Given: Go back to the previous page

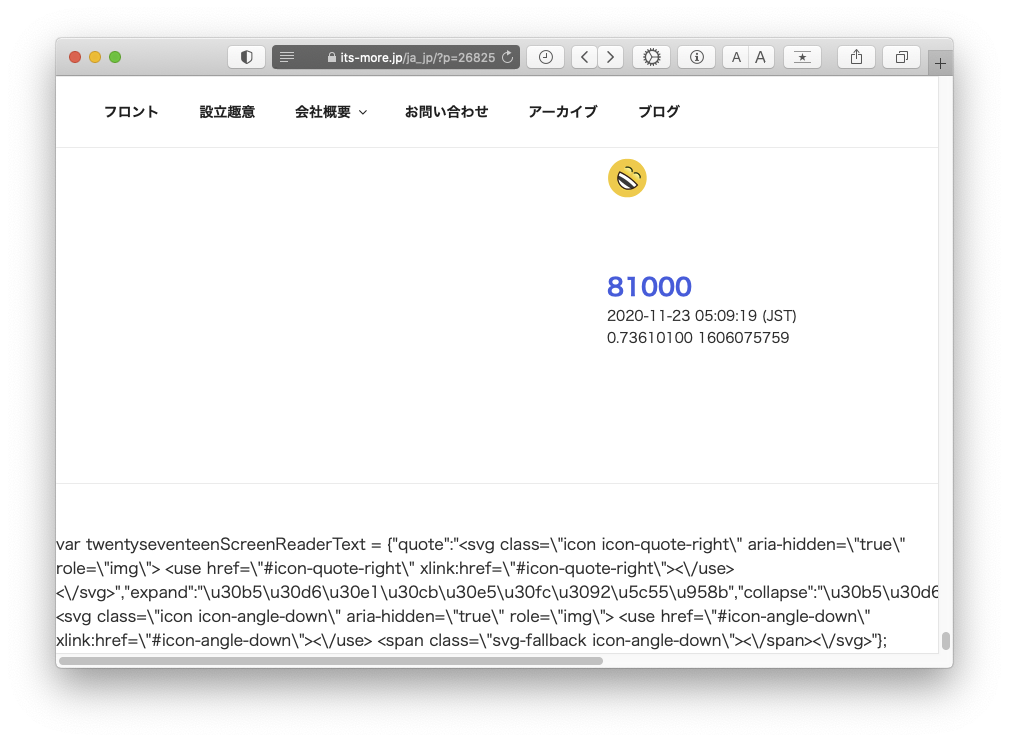Looking at the screenshot, I should click(x=584, y=57).
